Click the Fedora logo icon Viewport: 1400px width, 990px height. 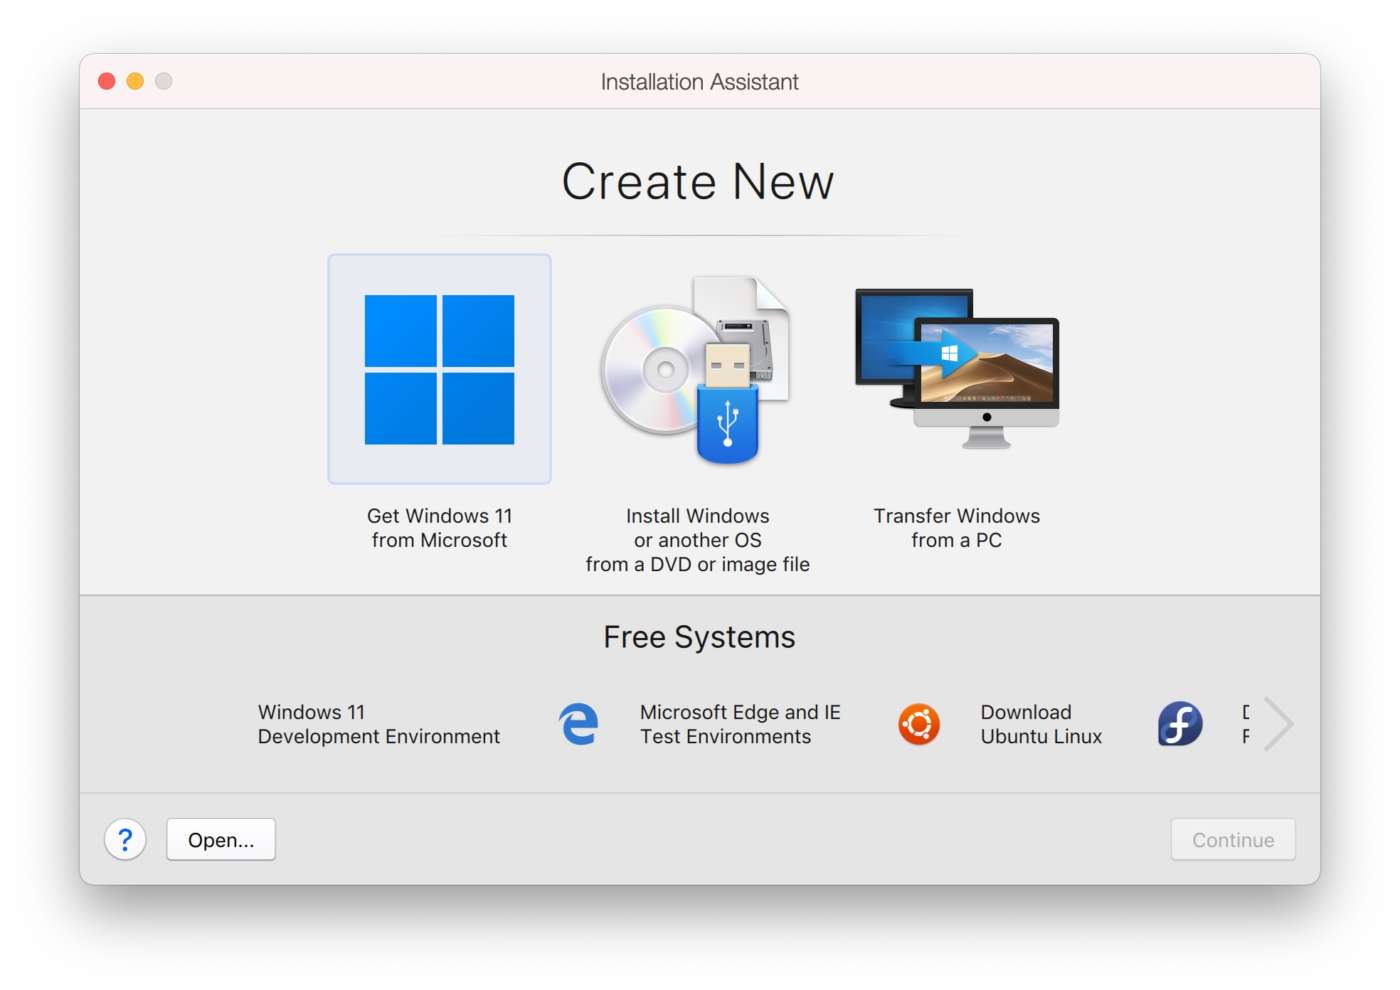(1180, 724)
